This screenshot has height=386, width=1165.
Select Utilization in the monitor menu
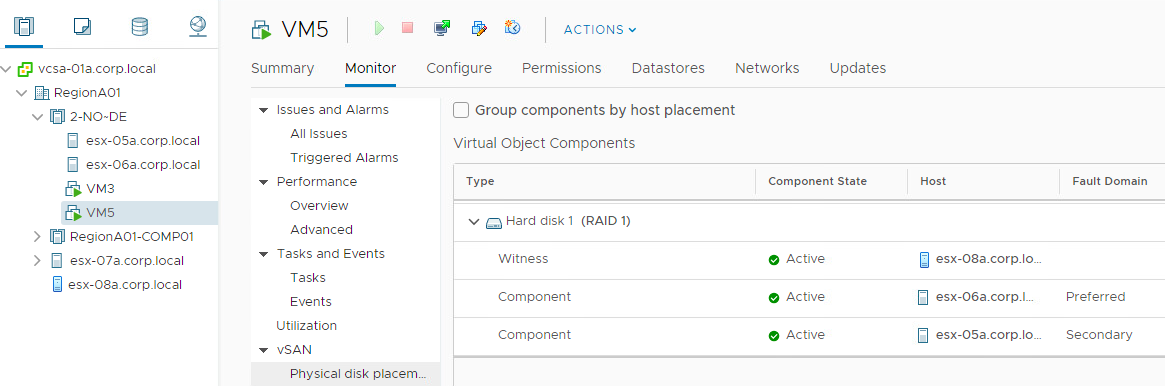click(306, 326)
